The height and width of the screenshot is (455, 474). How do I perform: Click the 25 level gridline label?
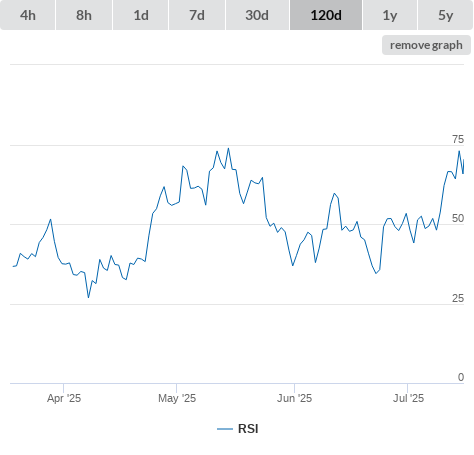click(458, 298)
